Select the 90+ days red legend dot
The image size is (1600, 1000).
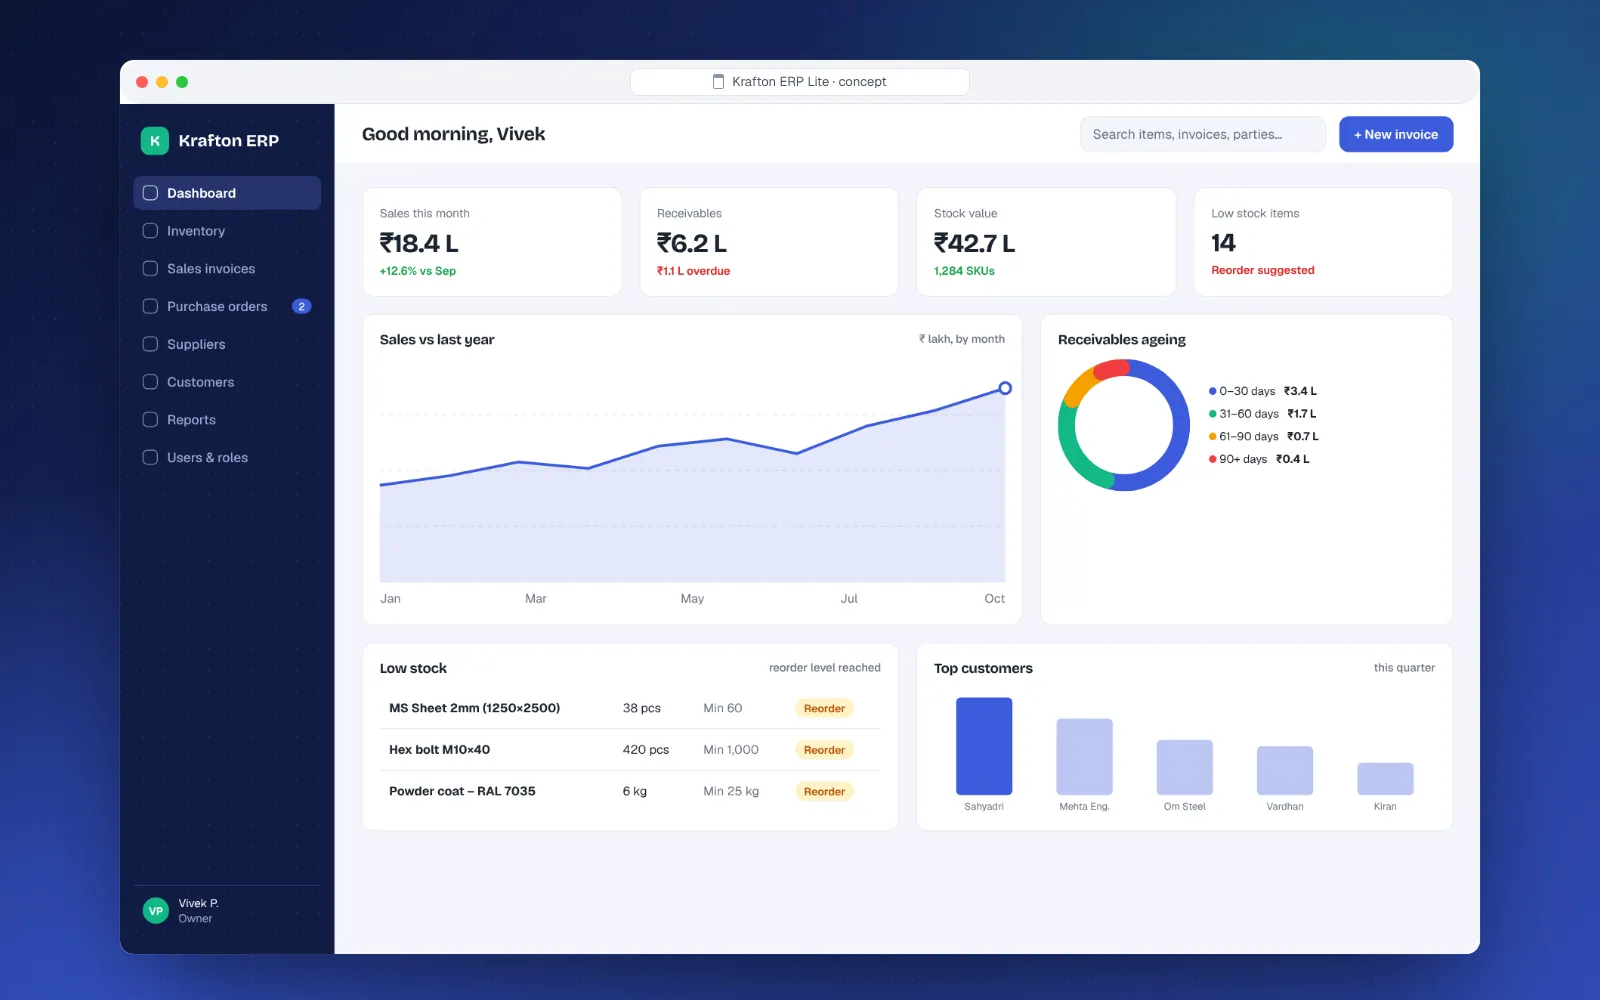point(1213,459)
